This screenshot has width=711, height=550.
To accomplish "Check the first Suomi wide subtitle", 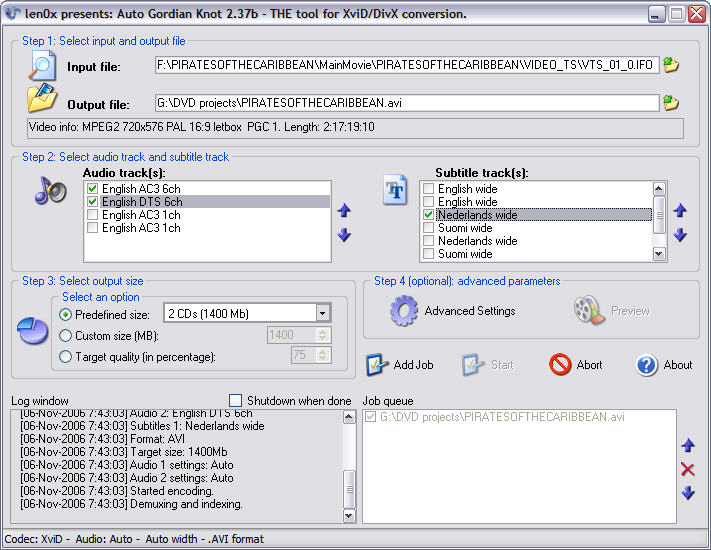I will [x=428, y=228].
